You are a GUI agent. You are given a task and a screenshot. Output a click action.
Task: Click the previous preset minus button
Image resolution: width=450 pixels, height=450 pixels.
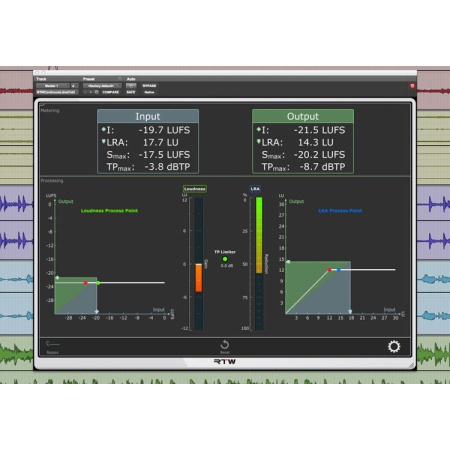[85, 92]
